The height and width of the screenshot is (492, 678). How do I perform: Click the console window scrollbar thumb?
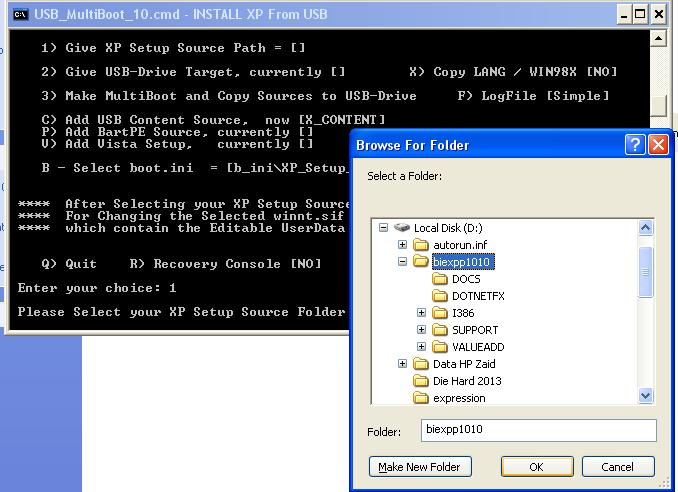(x=658, y=105)
